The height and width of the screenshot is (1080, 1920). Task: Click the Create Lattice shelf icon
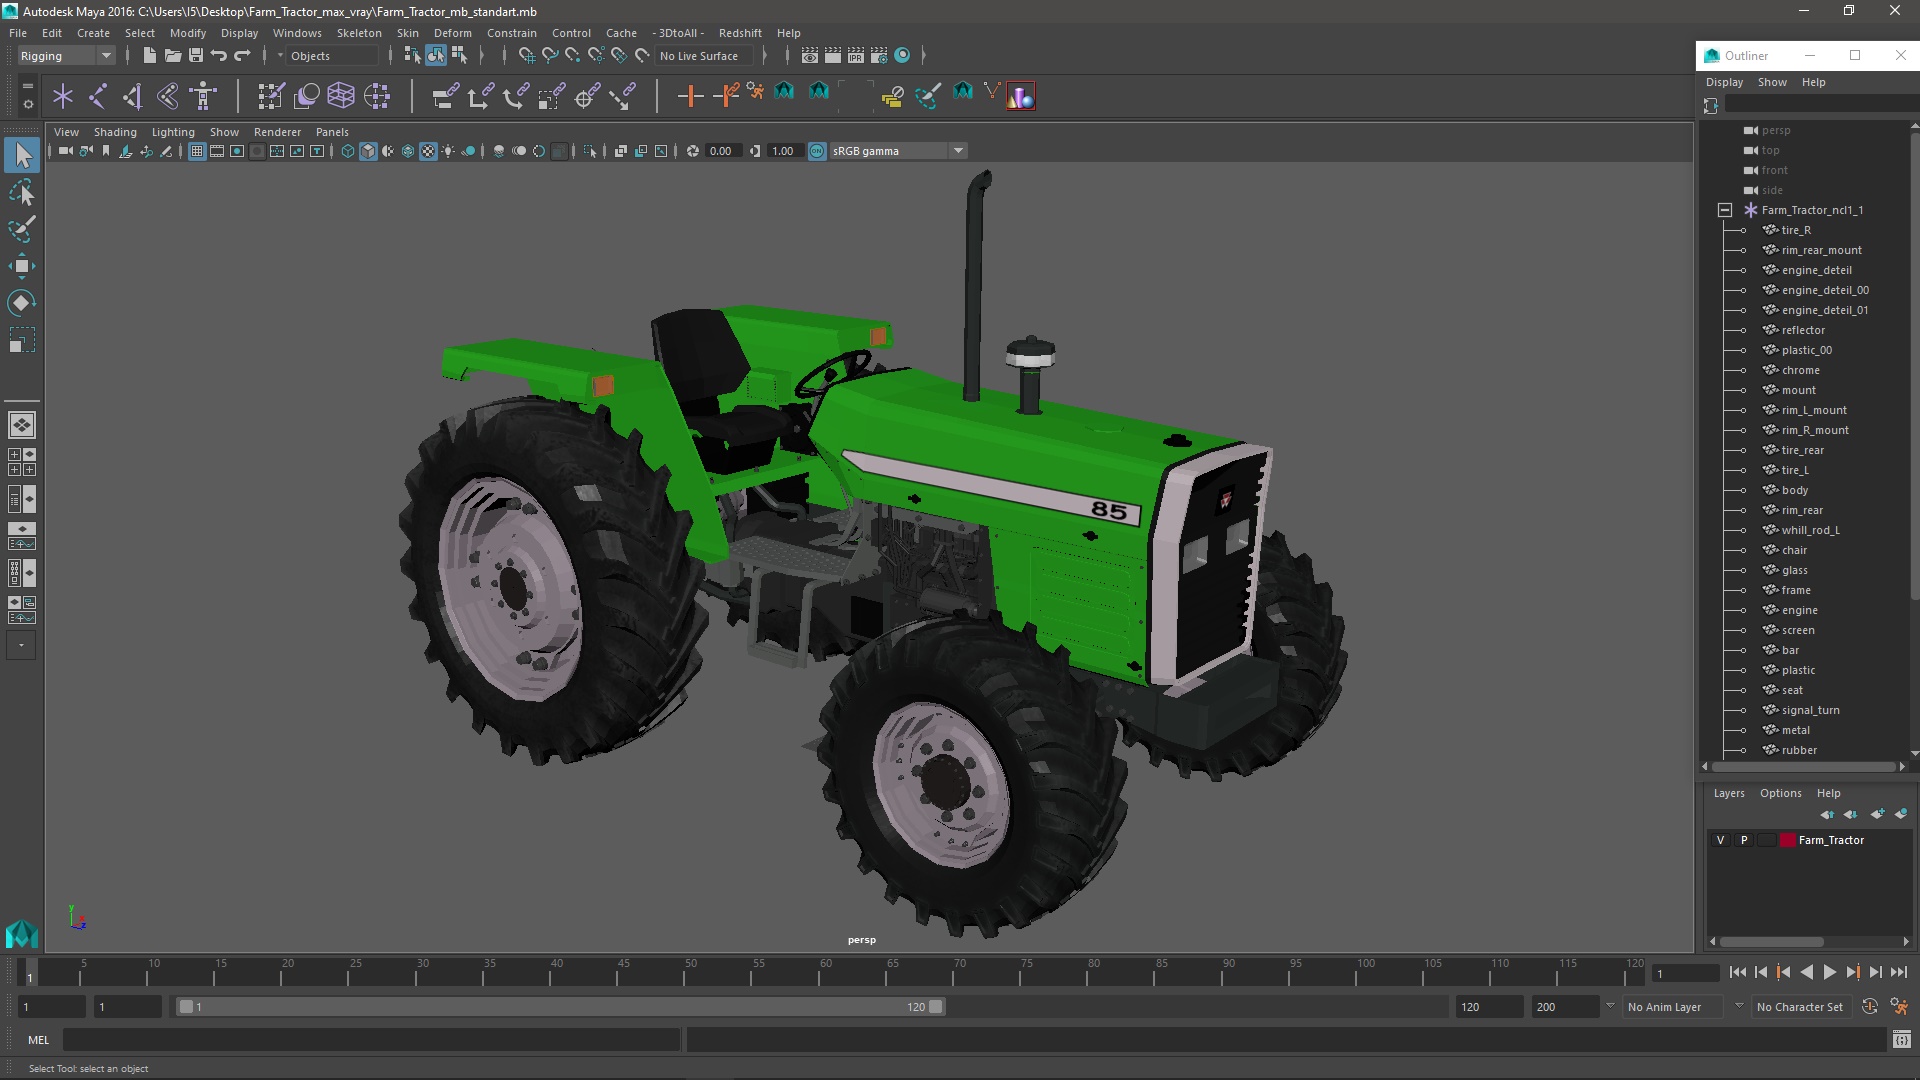pyautogui.click(x=341, y=96)
